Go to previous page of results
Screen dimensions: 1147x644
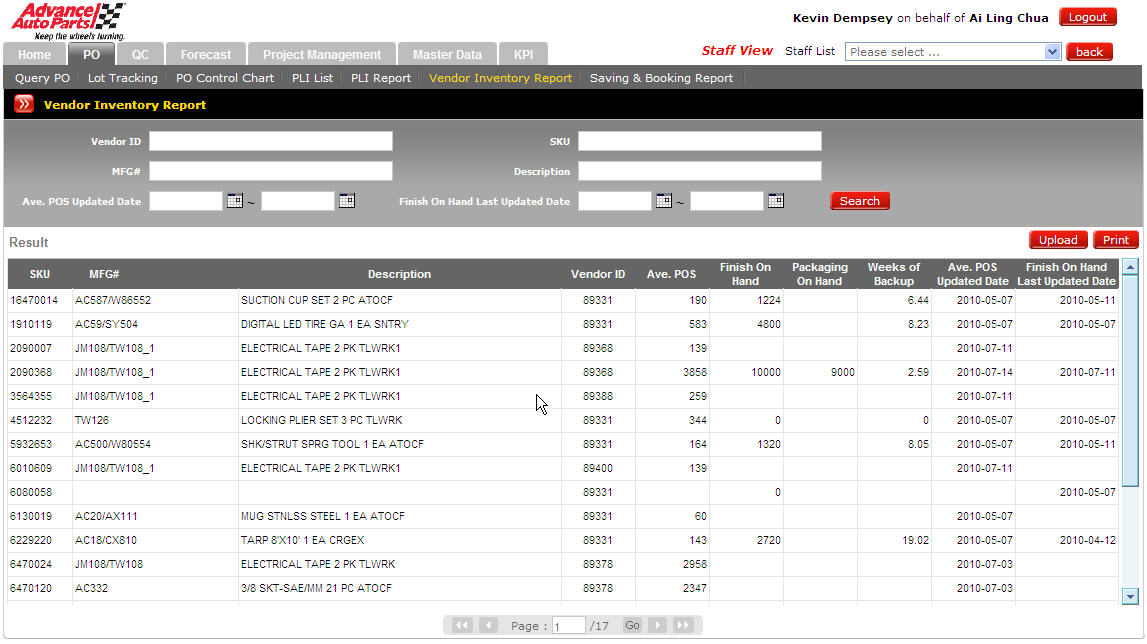(x=488, y=625)
